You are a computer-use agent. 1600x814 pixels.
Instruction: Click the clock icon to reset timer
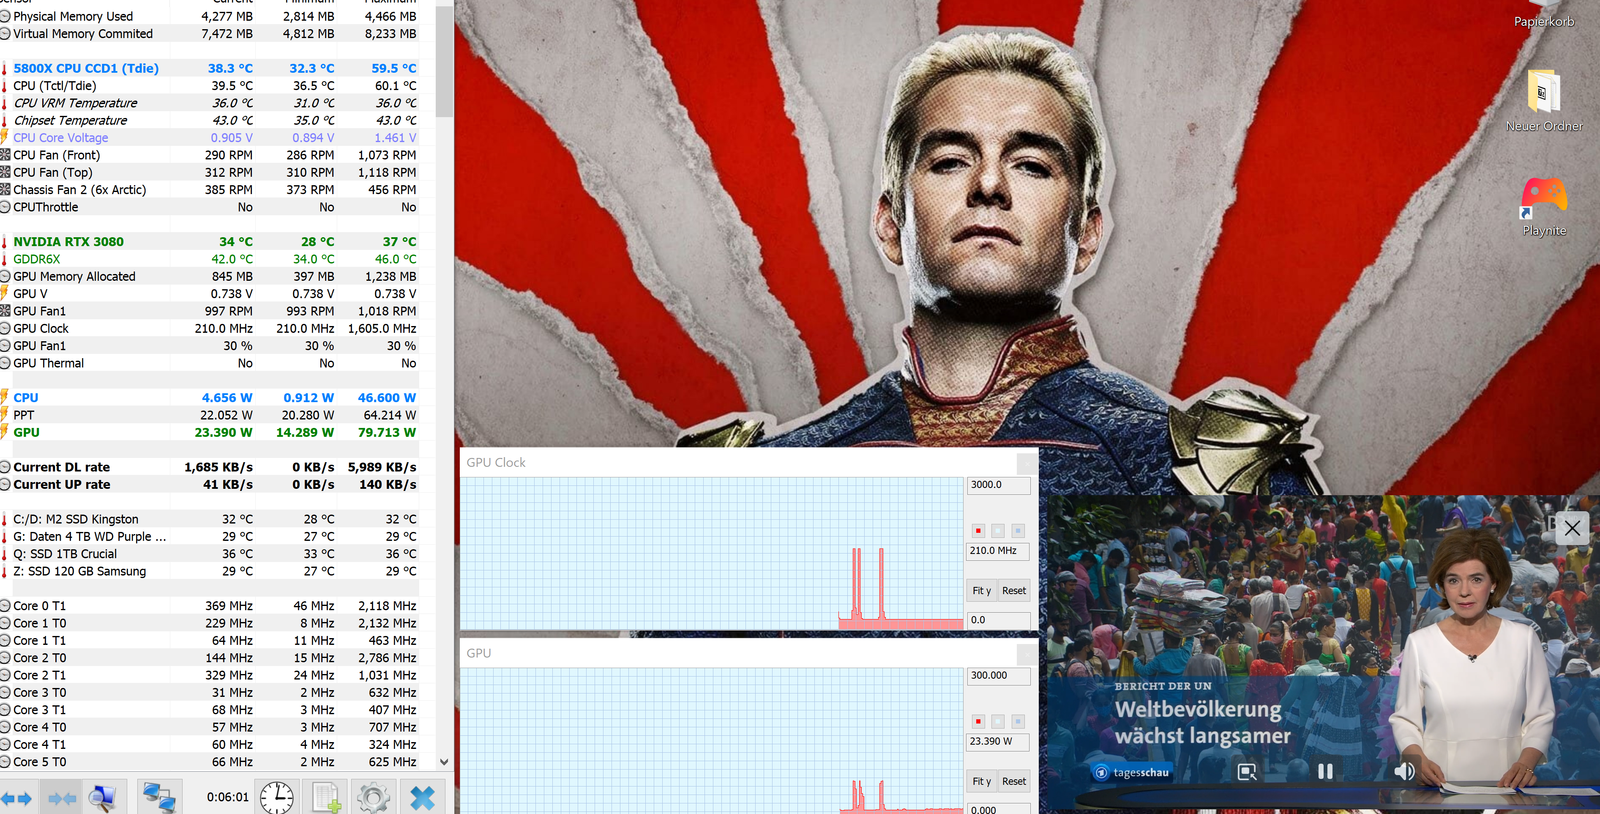point(277,798)
